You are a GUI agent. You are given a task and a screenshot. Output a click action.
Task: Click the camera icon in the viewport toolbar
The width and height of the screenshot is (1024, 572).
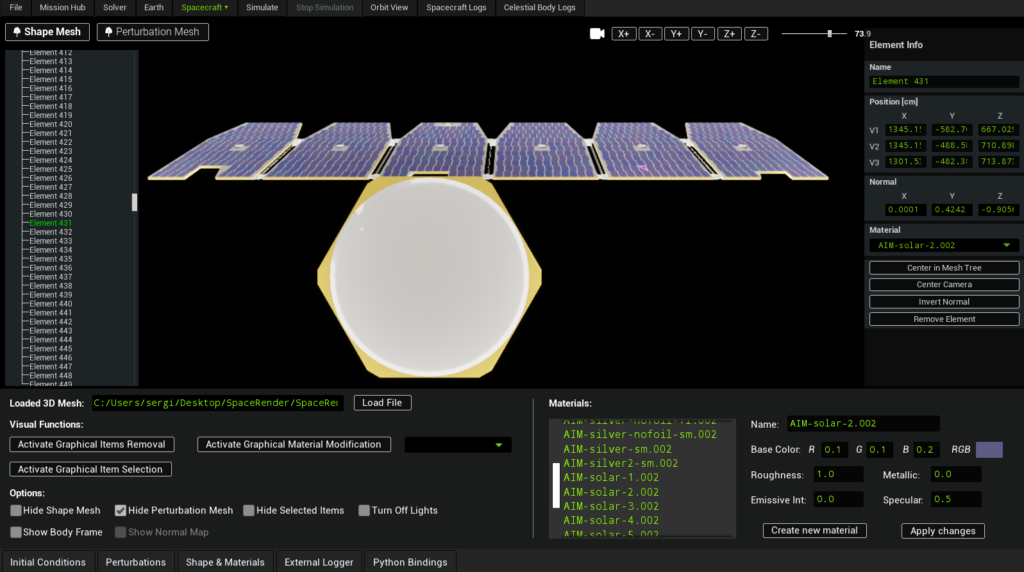point(597,34)
